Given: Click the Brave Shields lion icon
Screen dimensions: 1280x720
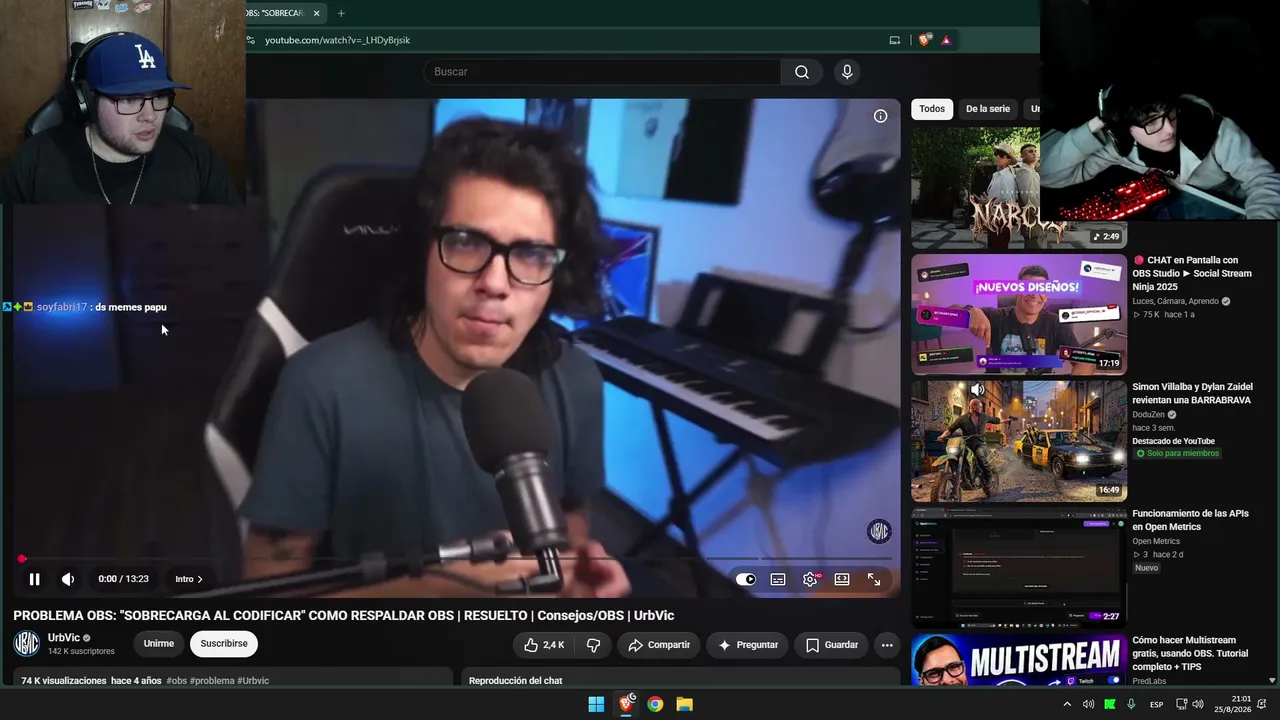Looking at the screenshot, I should (x=925, y=40).
